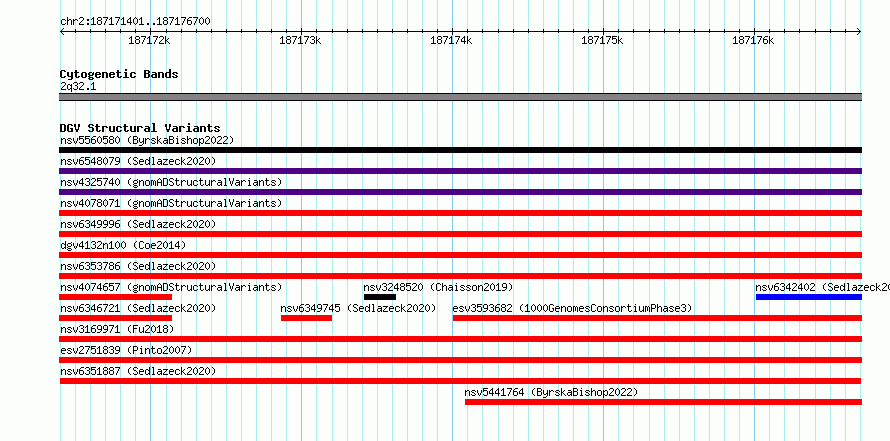
Task: Select the red esv3593682 variant bar
Action: coord(657,318)
